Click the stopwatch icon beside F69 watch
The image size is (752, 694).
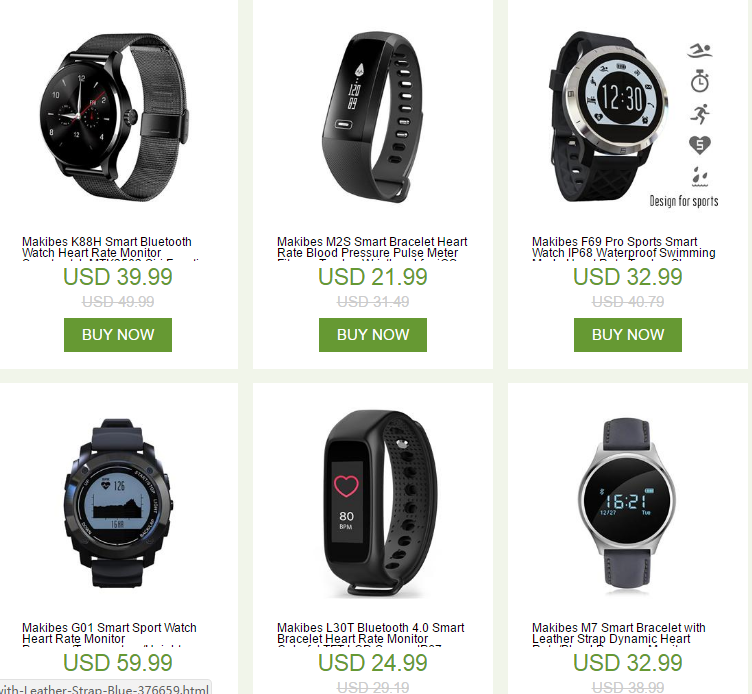tap(700, 81)
